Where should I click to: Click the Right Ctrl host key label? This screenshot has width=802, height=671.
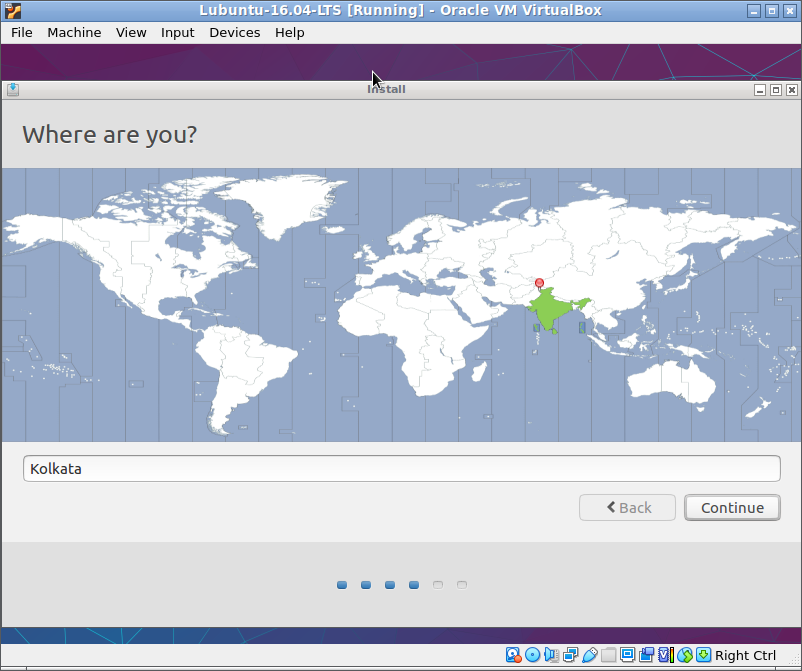(x=745, y=655)
